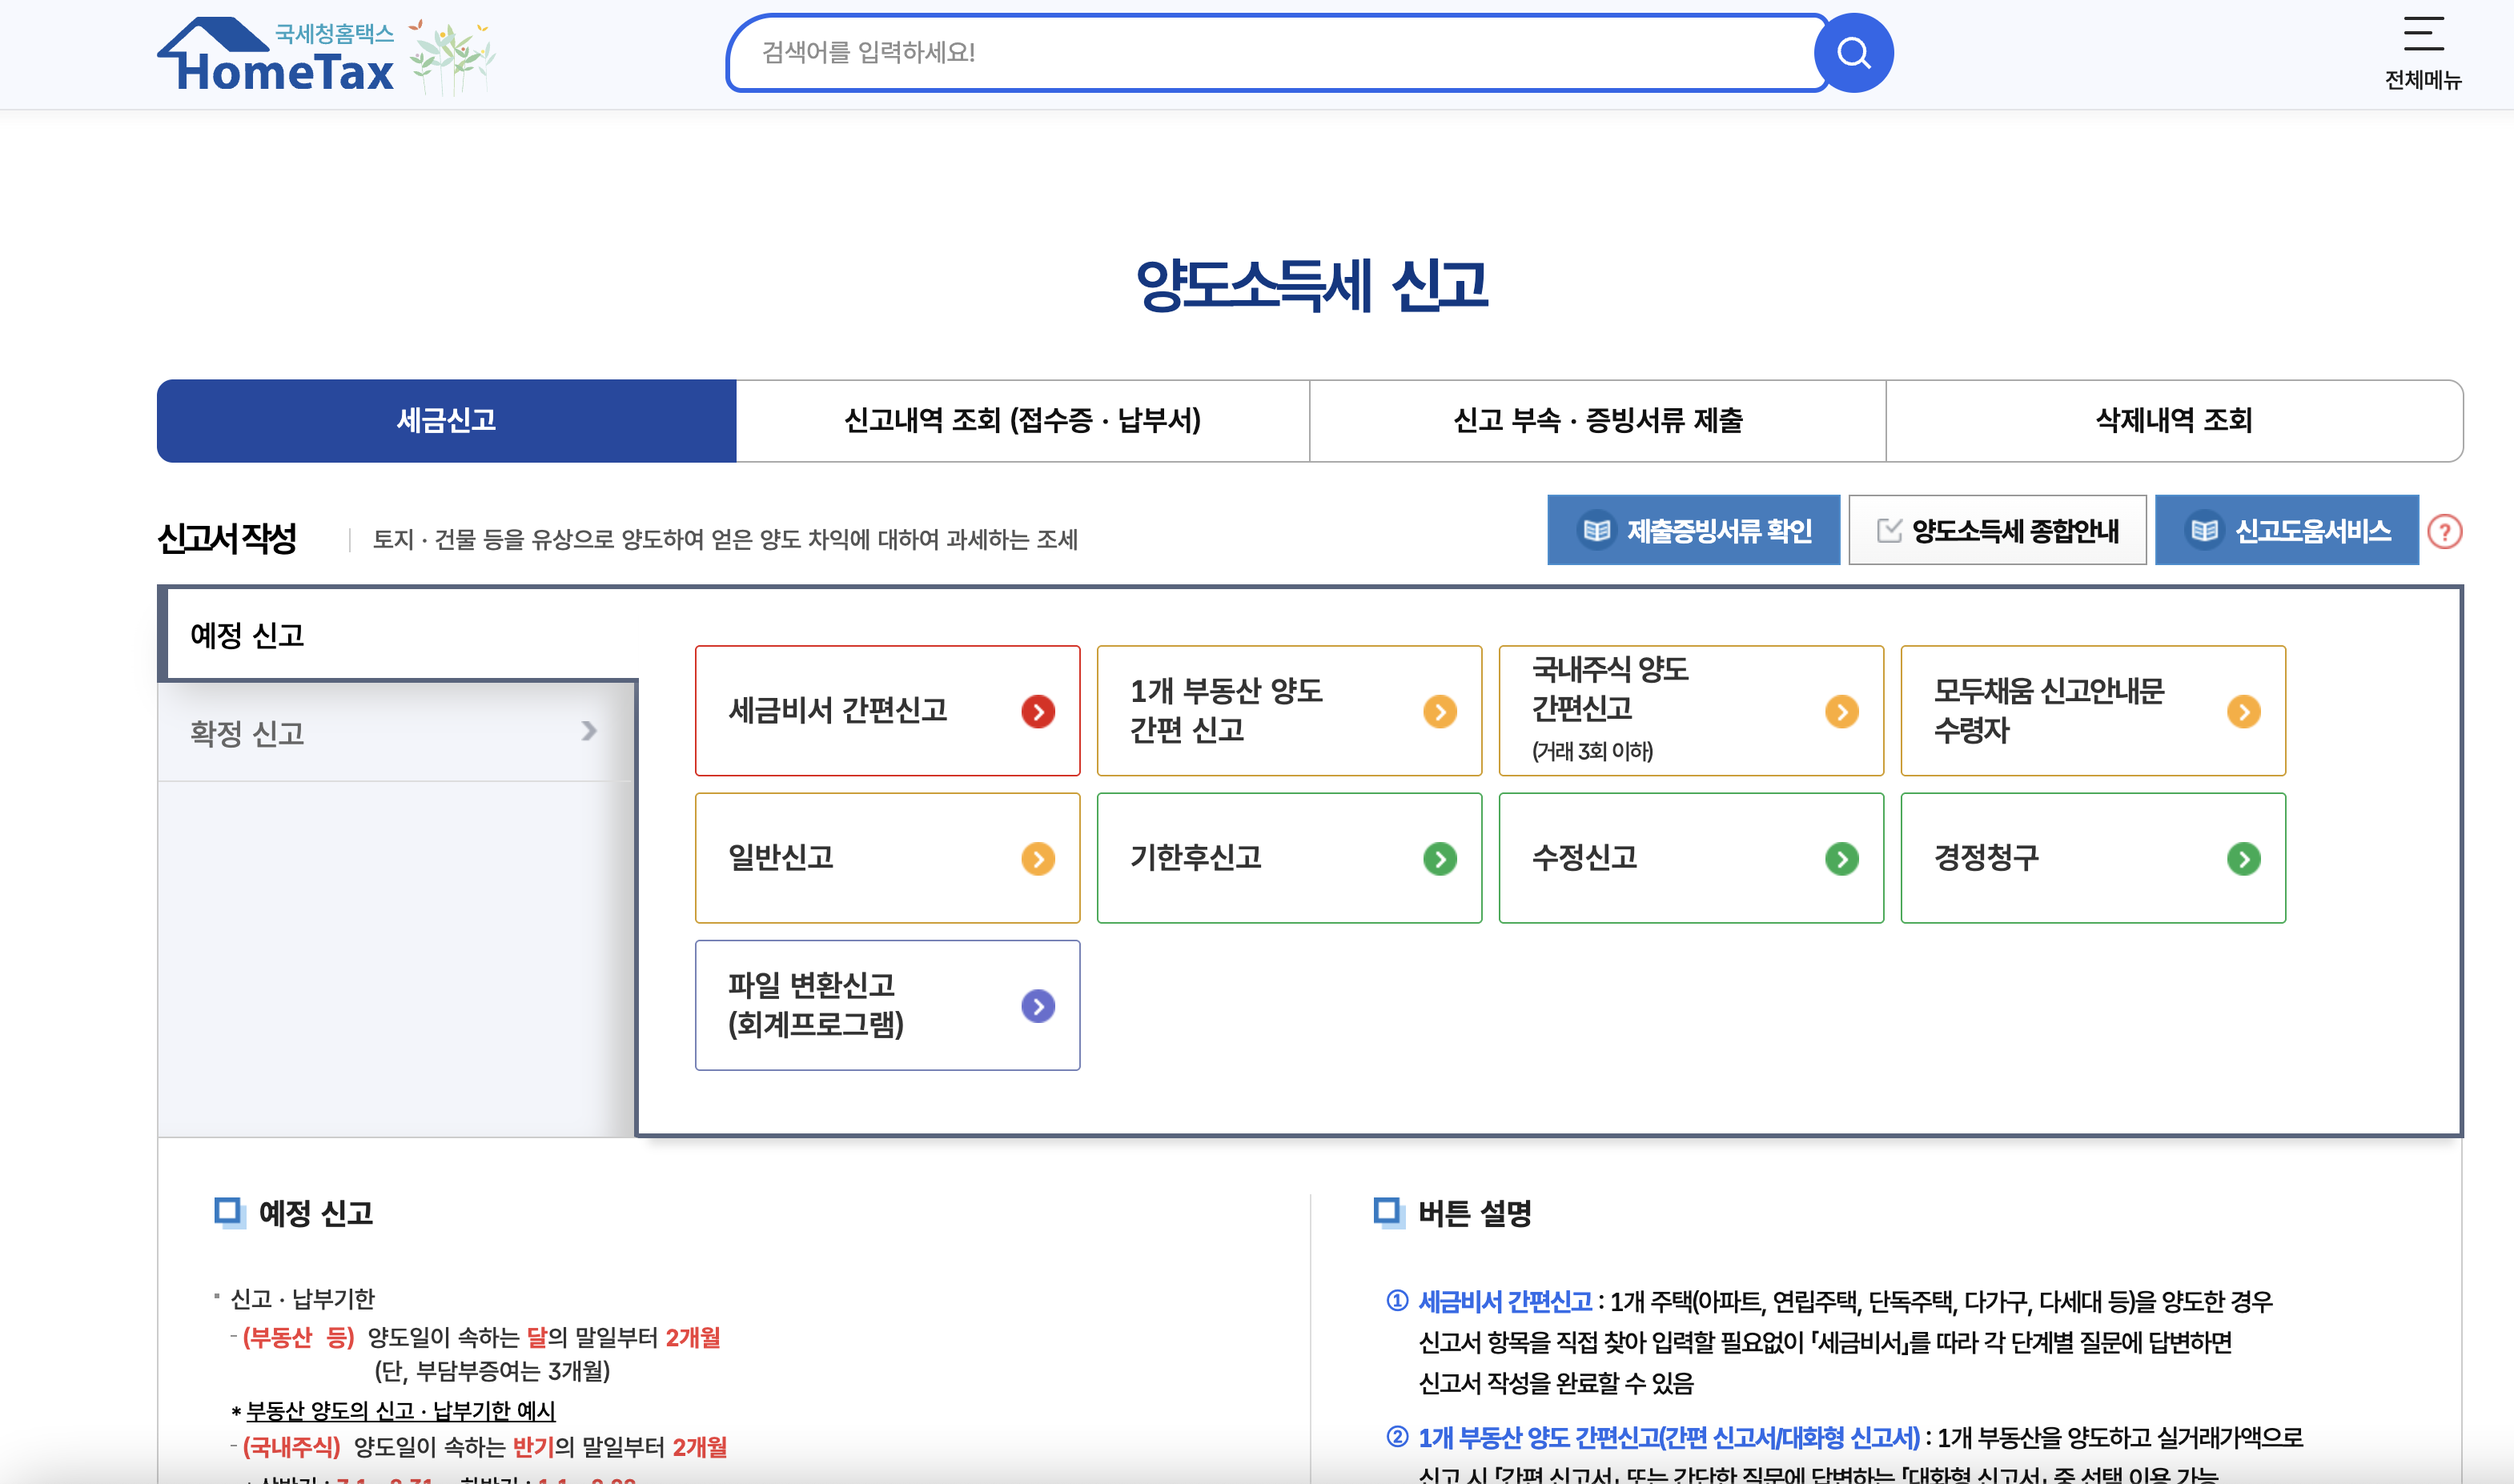
Task: Open 신고 부속·증빙서류 제출 tab
Action: coord(1597,420)
